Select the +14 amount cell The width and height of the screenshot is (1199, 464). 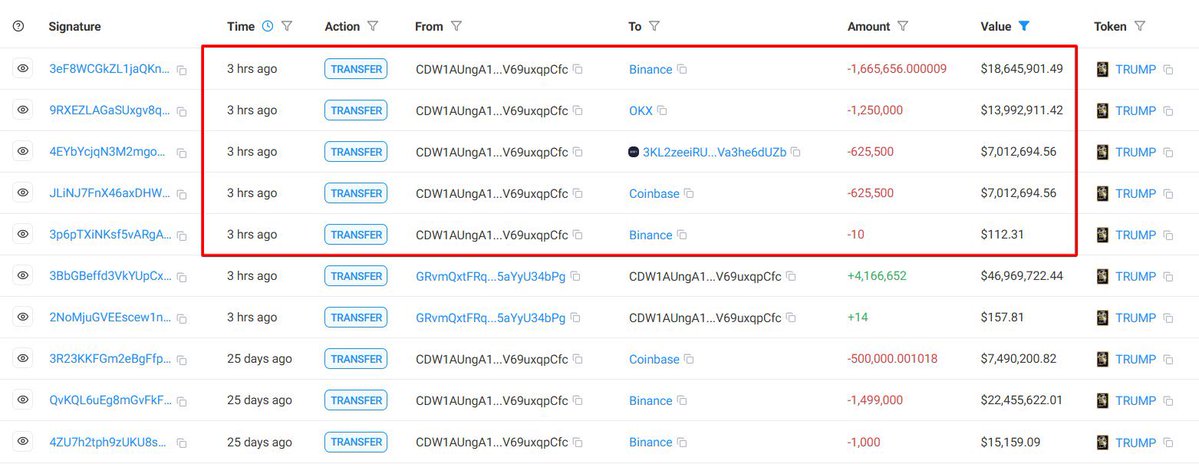pos(857,316)
